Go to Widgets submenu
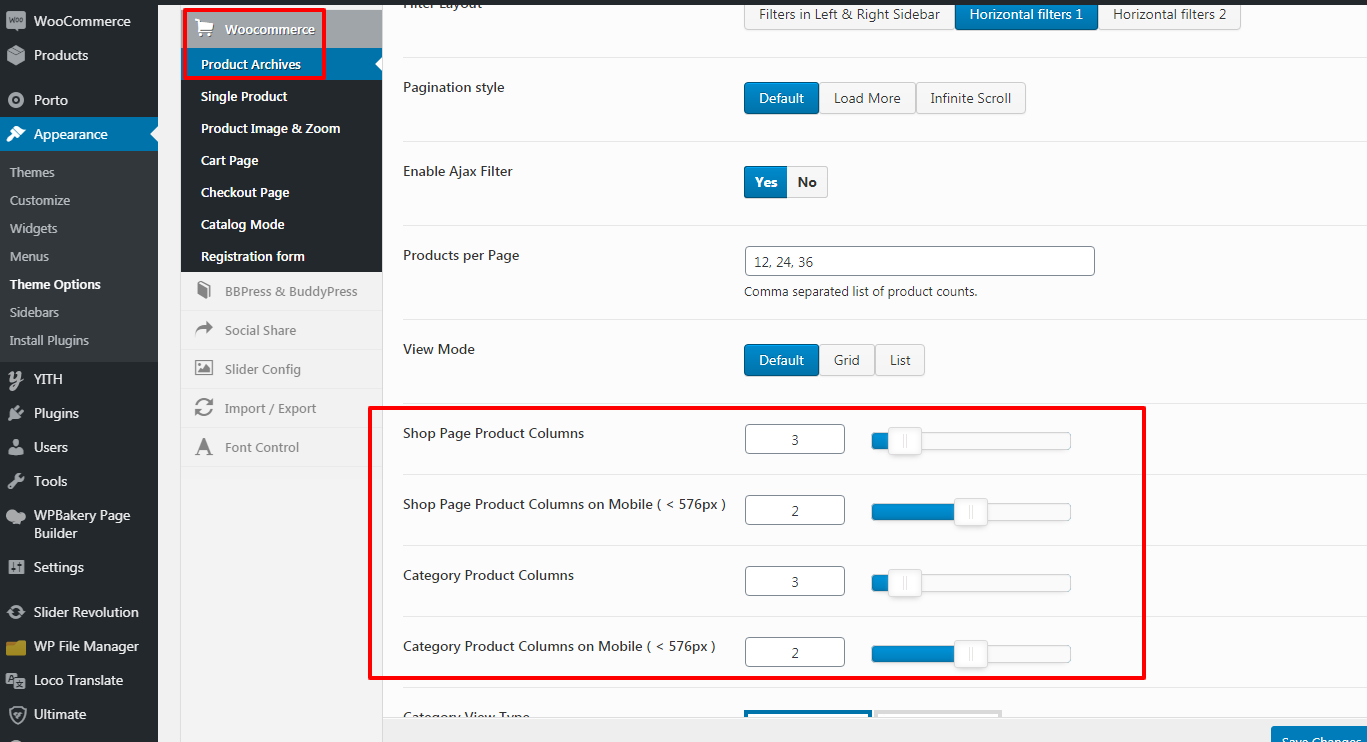 [x=34, y=228]
